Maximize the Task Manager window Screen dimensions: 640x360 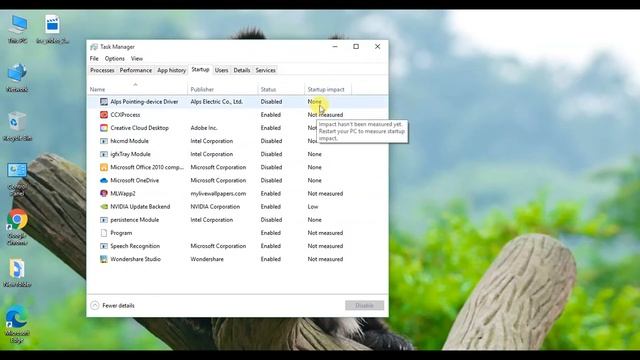coord(356,47)
